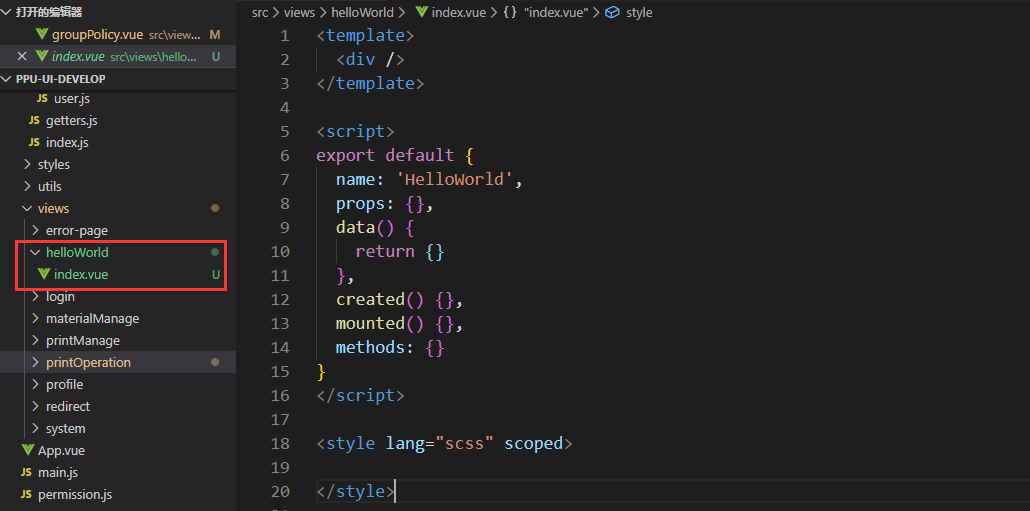
Task: Click the closing style tag
Action: 355,491
